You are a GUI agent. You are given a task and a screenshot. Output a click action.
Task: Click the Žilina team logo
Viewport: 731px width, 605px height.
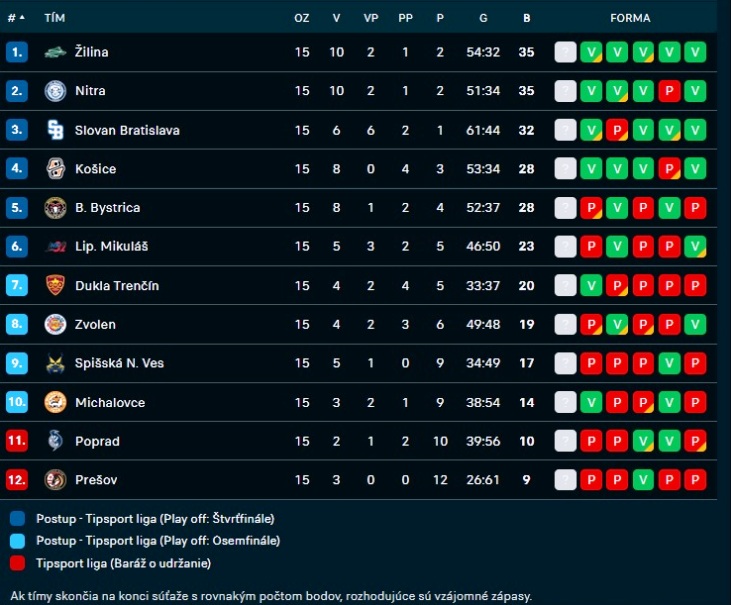[x=55, y=52]
